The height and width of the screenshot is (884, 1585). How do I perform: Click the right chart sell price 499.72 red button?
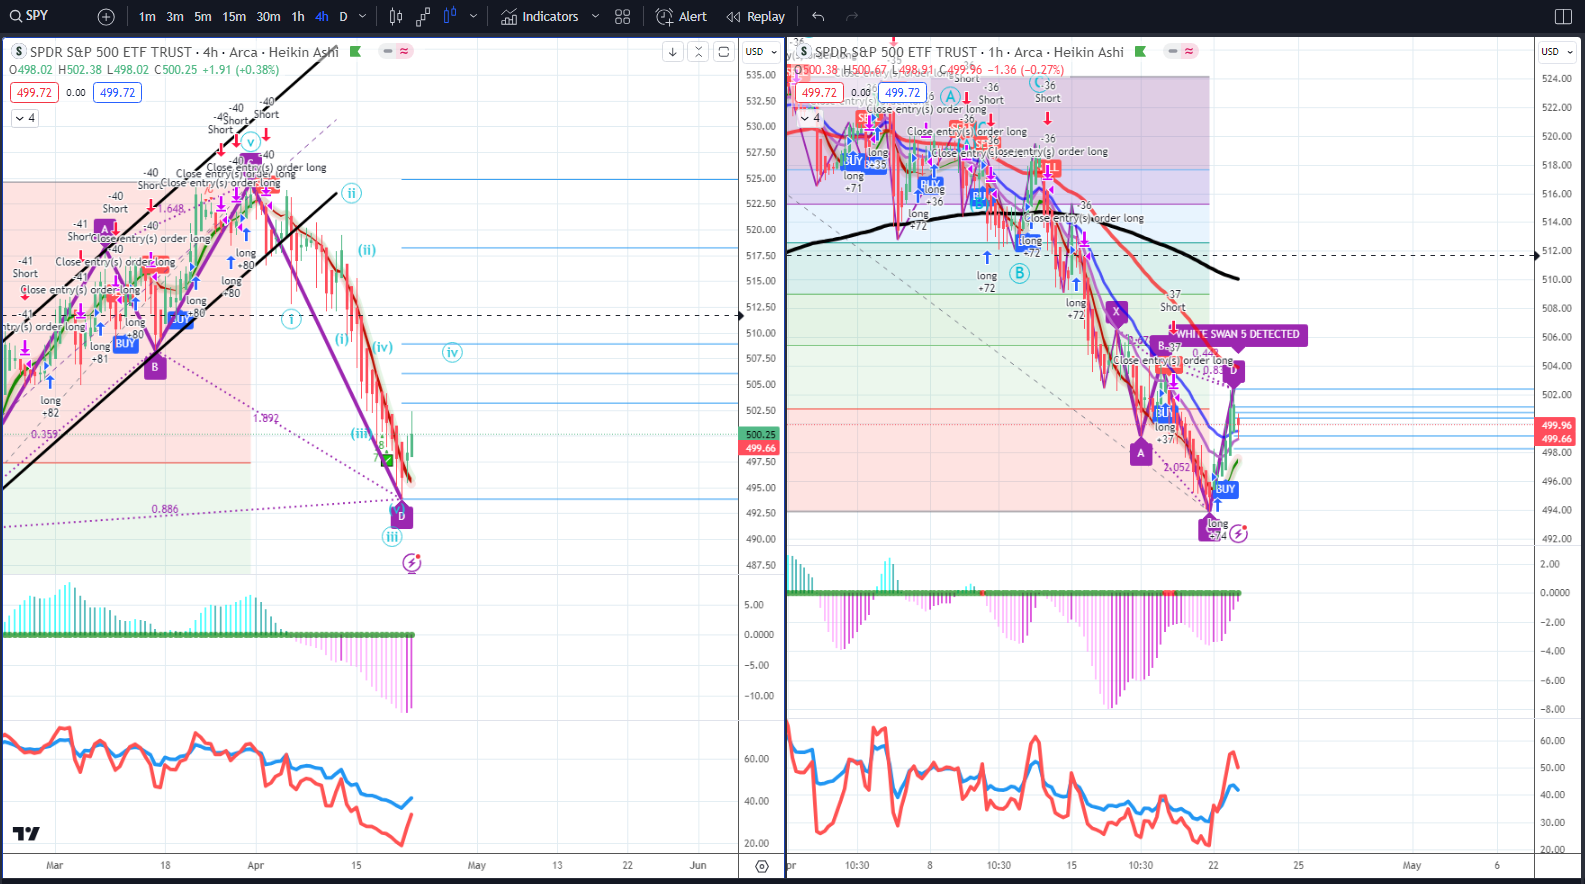point(819,93)
